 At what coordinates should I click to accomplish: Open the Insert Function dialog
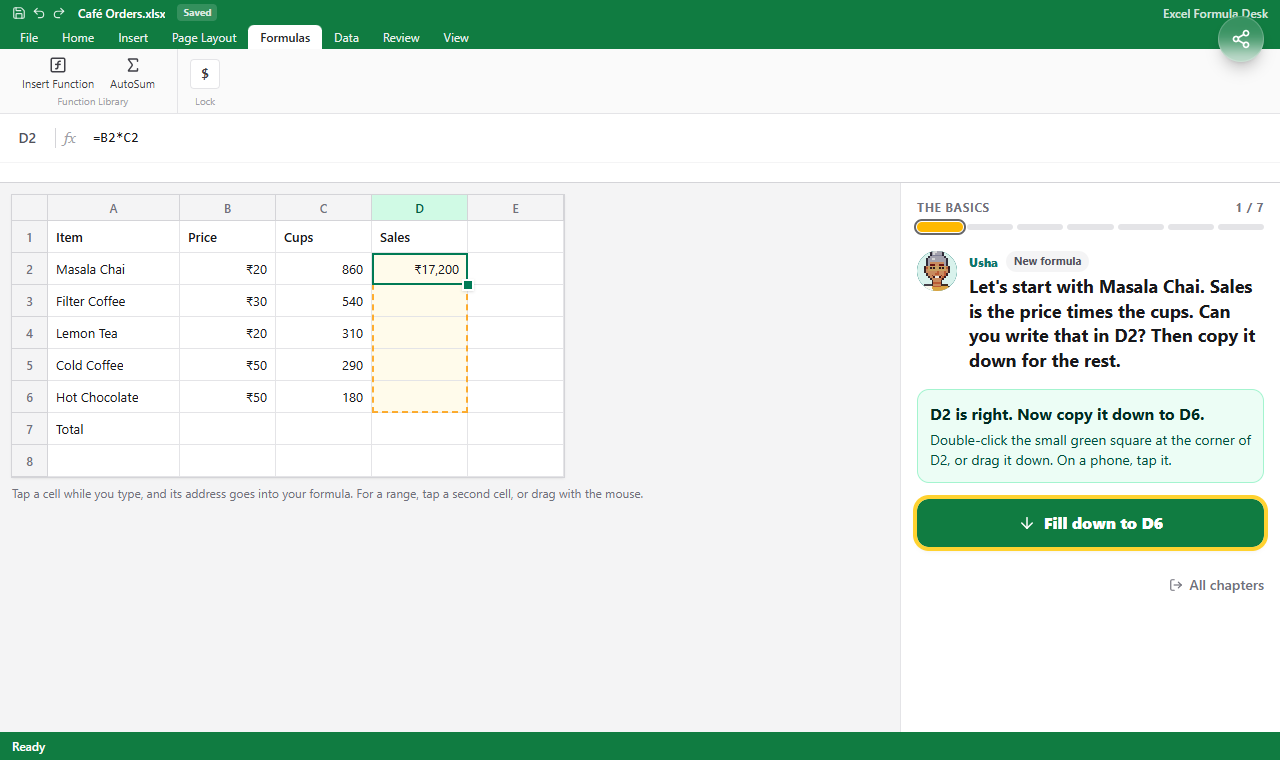(x=58, y=74)
